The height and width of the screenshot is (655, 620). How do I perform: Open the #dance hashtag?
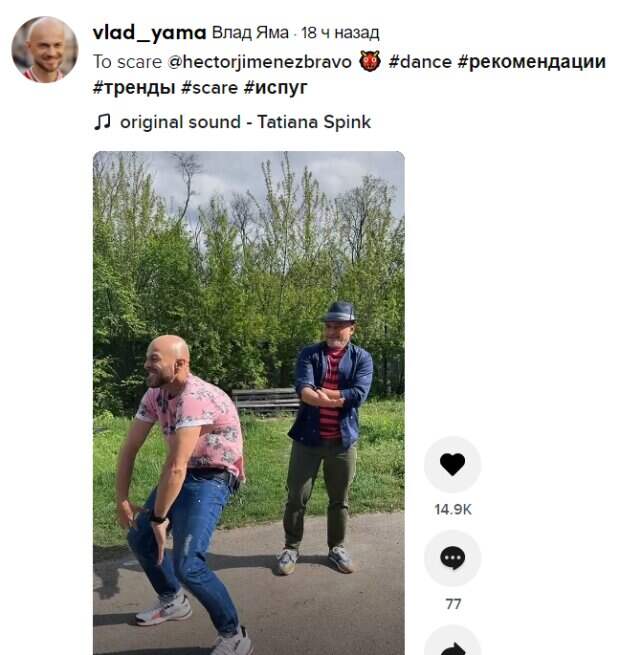[x=420, y=62]
